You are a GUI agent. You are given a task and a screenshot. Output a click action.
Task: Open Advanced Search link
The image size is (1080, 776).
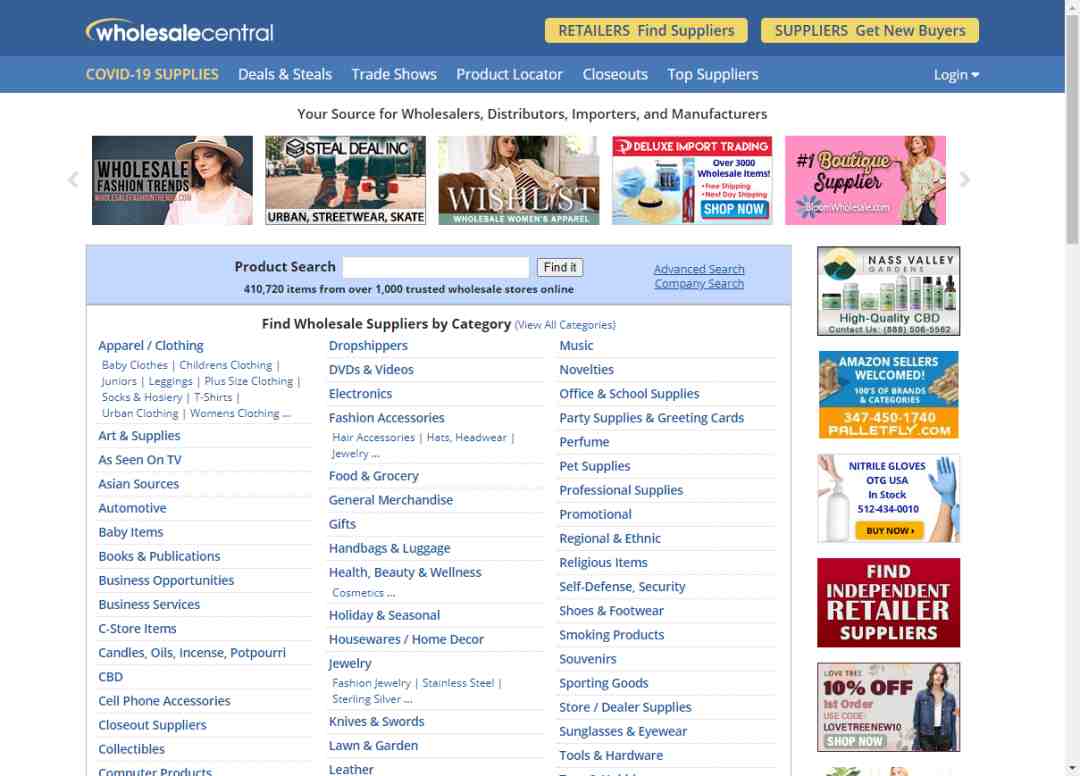[x=699, y=269]
